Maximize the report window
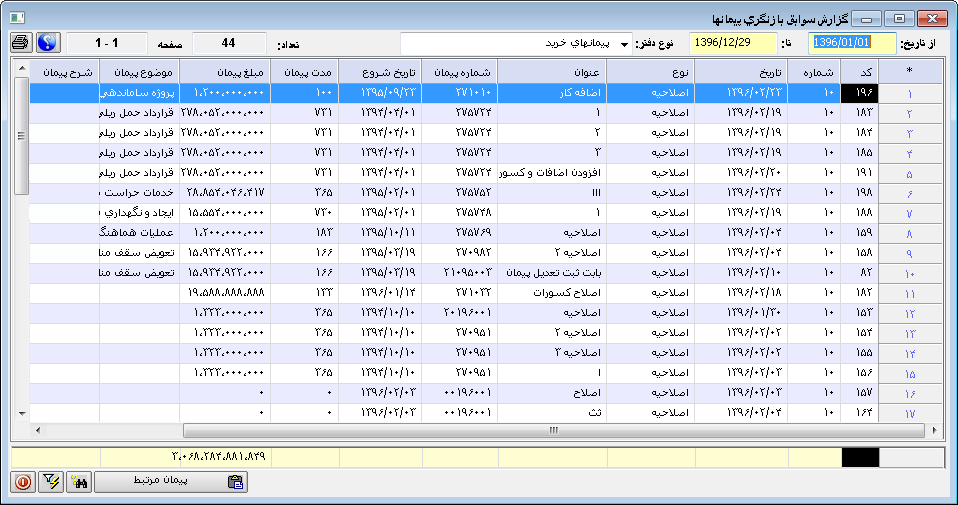 [899, 19]
